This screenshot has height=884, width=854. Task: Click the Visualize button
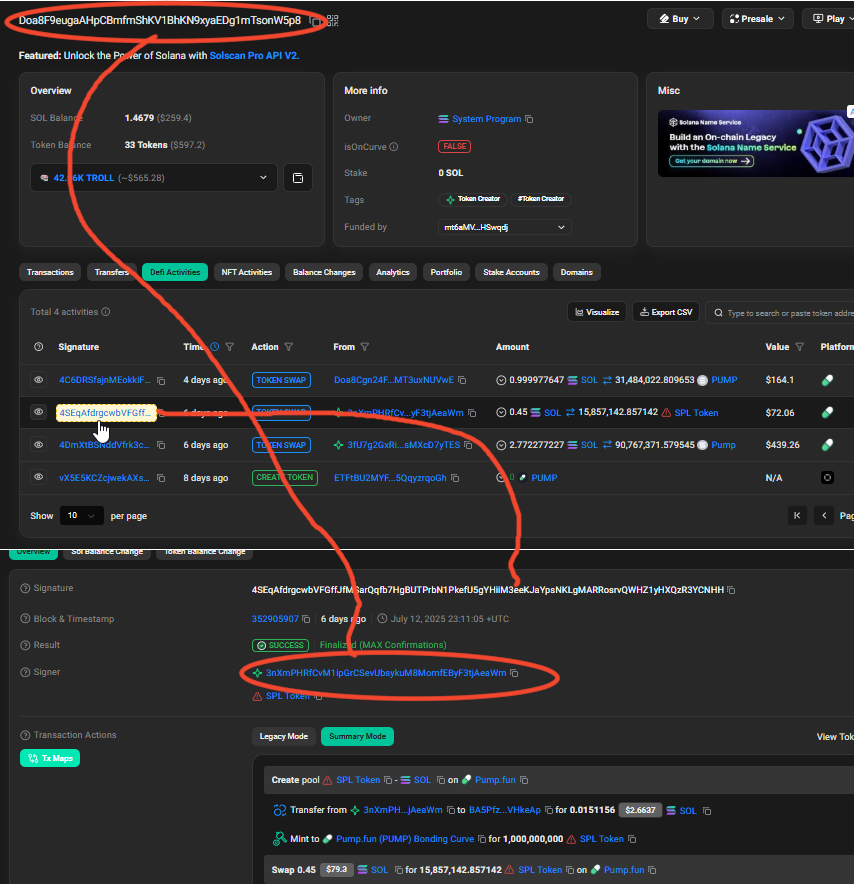pos(597,312)
